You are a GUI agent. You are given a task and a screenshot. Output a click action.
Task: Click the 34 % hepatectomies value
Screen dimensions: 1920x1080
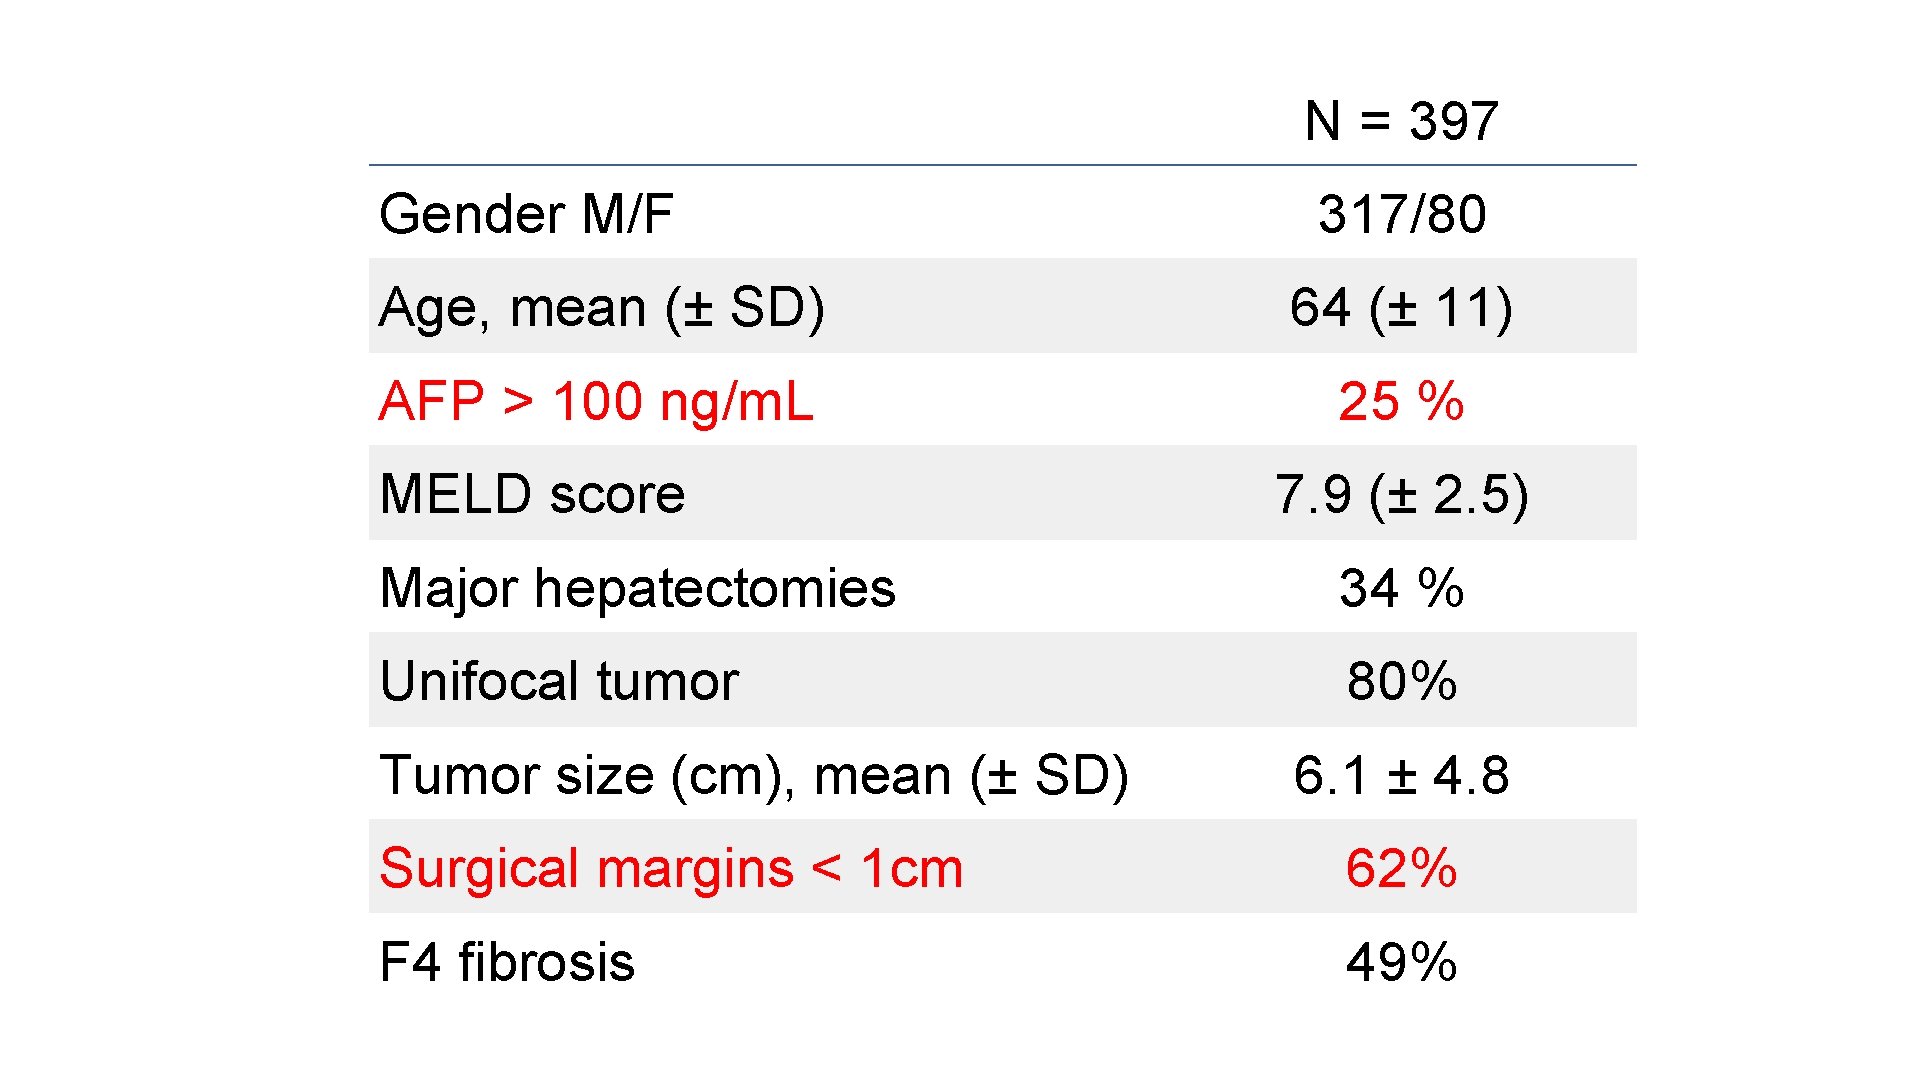[1401, 588]
